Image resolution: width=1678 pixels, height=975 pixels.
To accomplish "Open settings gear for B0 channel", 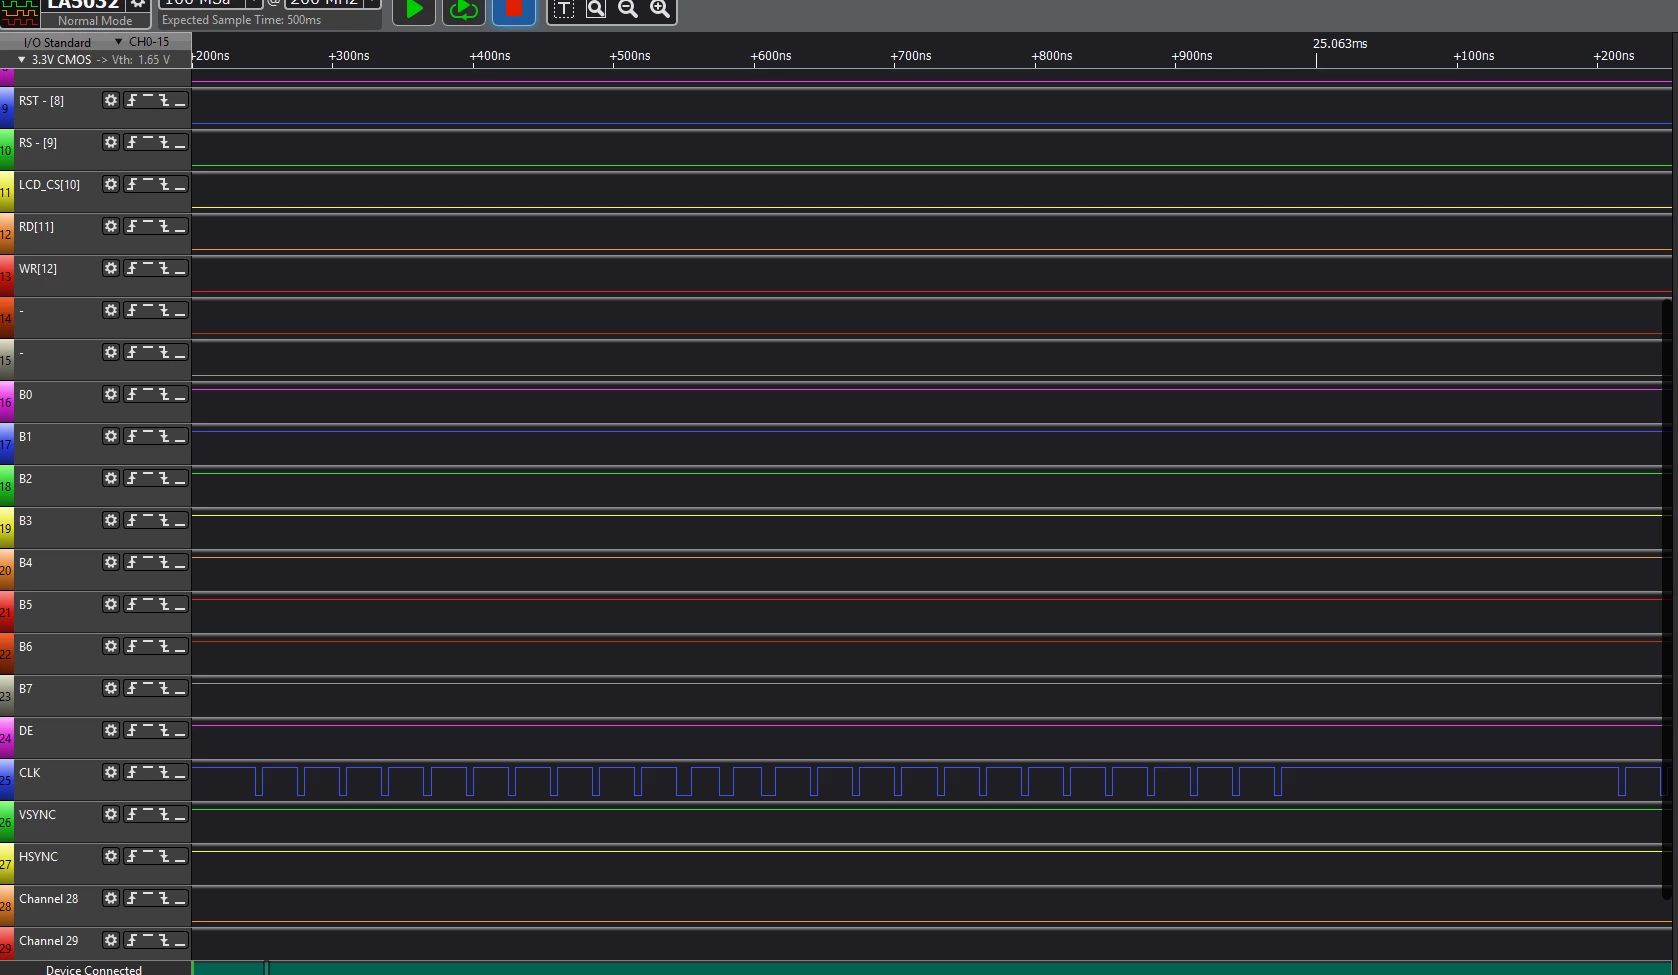I will (111, 394).
